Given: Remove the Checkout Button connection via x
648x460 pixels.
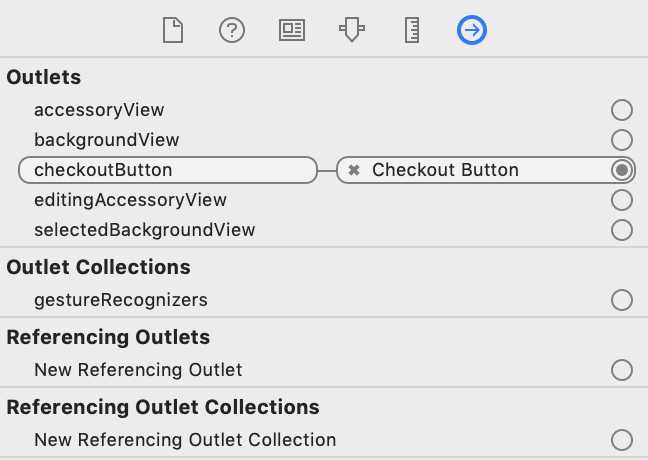Looking at the screenshot, I should tap(354, 170).
